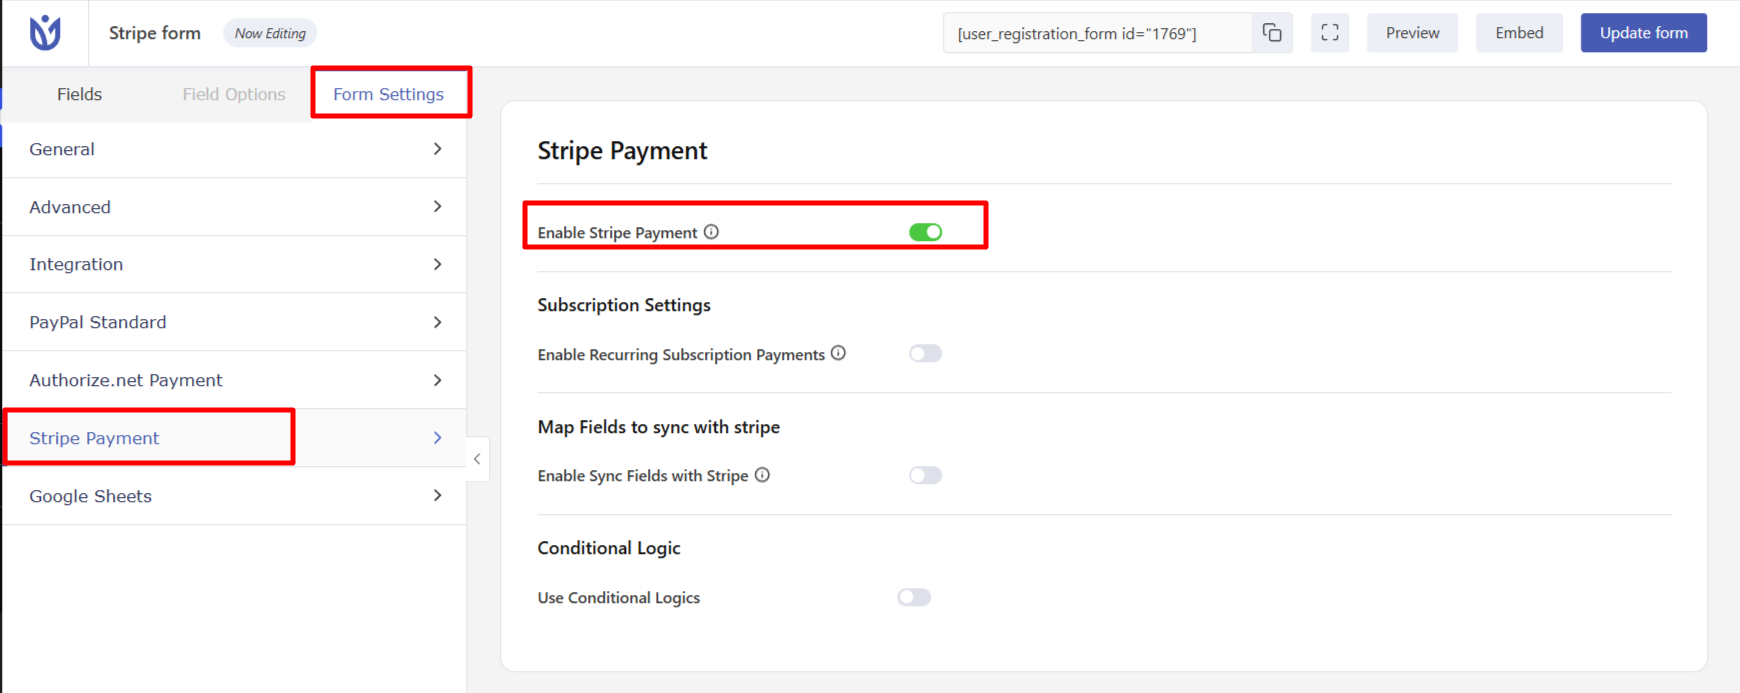The width and height of the screenshot is (1740, 693).
Task: Click Enable Sync Fields with Stripe label
Action: tap(643, 476)
